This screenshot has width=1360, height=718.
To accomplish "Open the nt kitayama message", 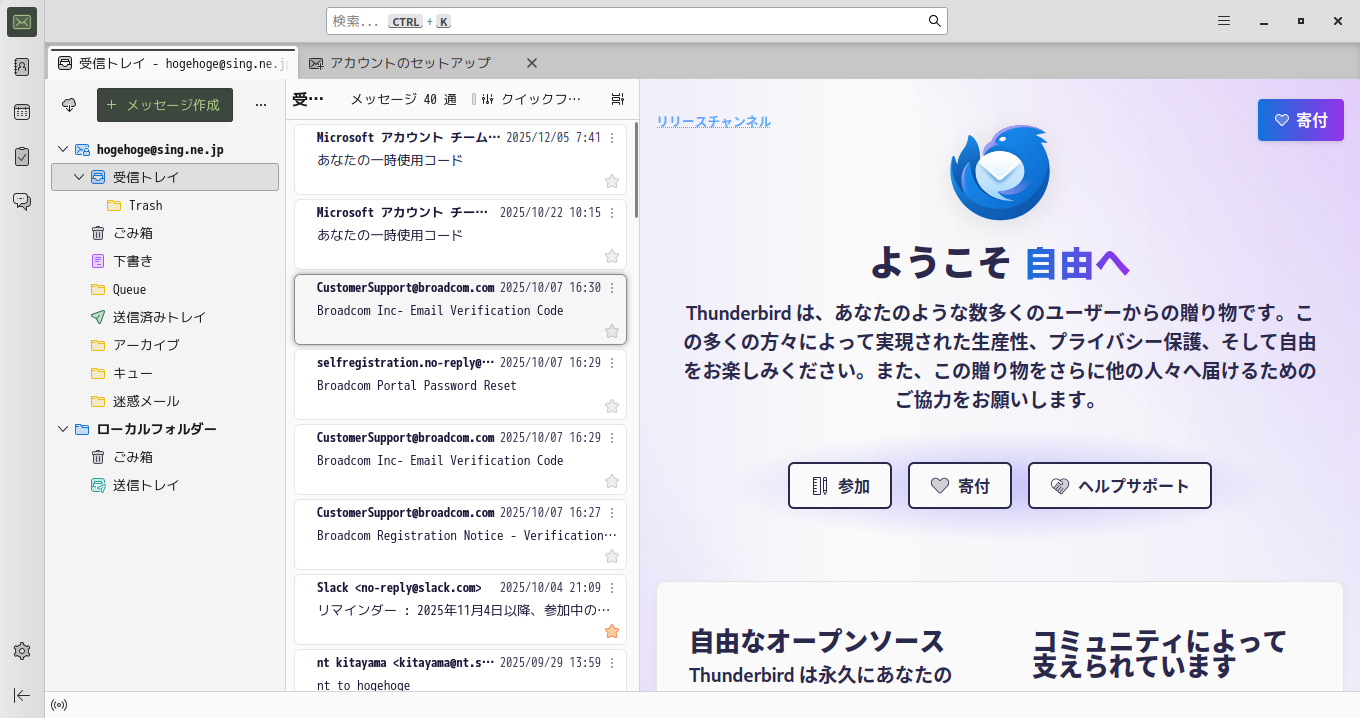I will [460, 671].
